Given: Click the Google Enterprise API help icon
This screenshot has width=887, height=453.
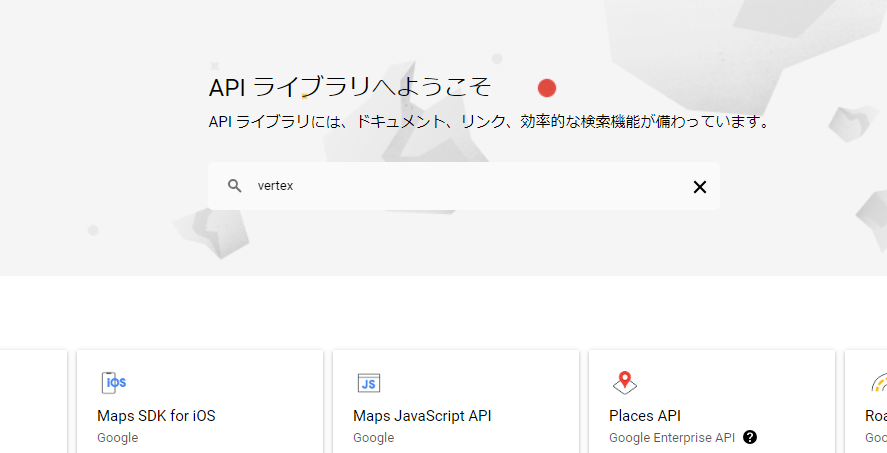Looking at the screenshot, I should tap(750, 437).
